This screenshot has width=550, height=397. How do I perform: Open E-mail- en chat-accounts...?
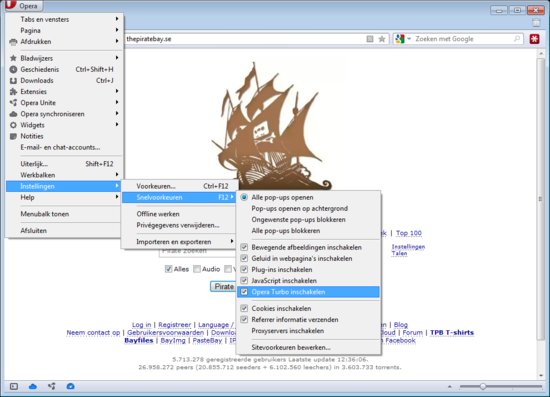[x=65, y=148]
